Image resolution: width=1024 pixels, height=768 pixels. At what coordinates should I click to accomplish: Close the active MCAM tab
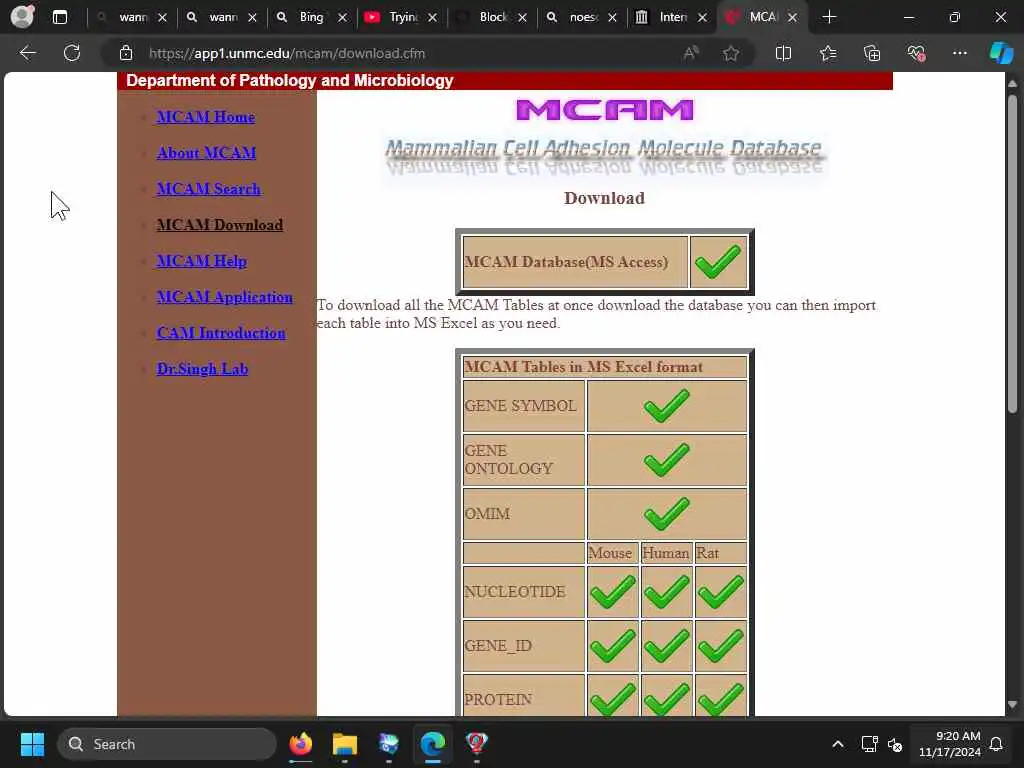click(x=792, y=18)
